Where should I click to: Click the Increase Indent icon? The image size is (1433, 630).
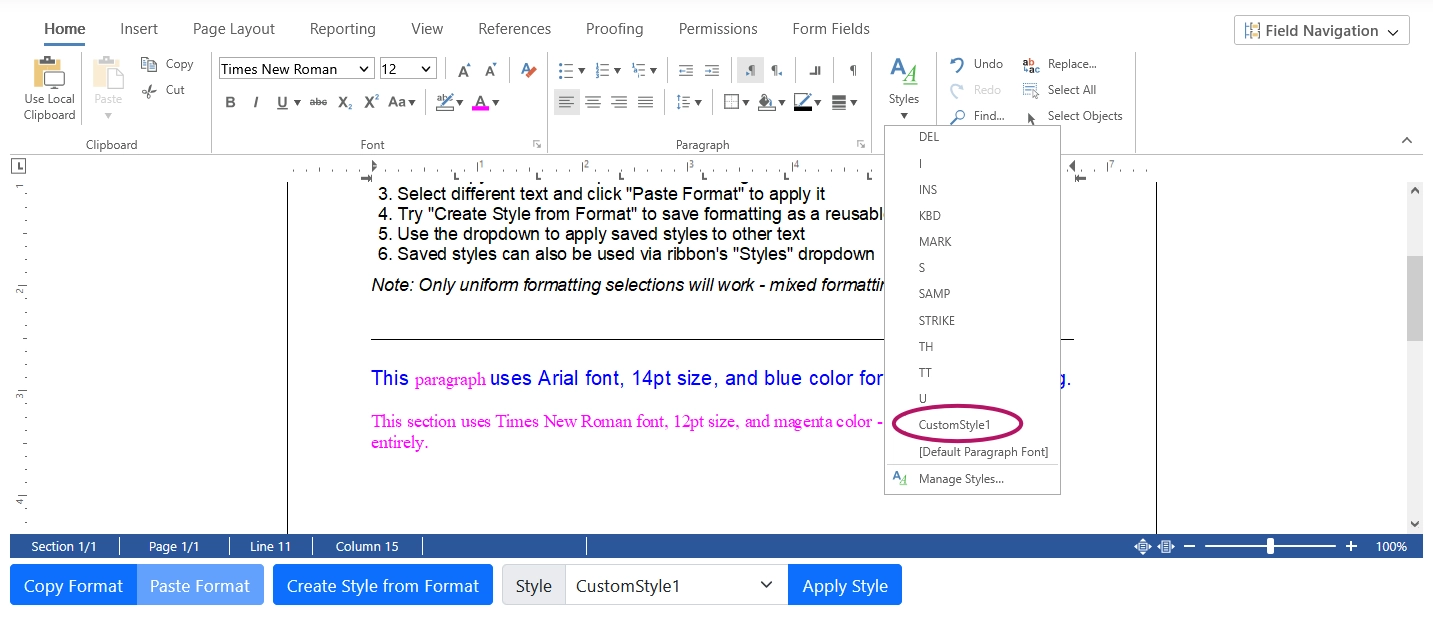click(x=711, y=70)
